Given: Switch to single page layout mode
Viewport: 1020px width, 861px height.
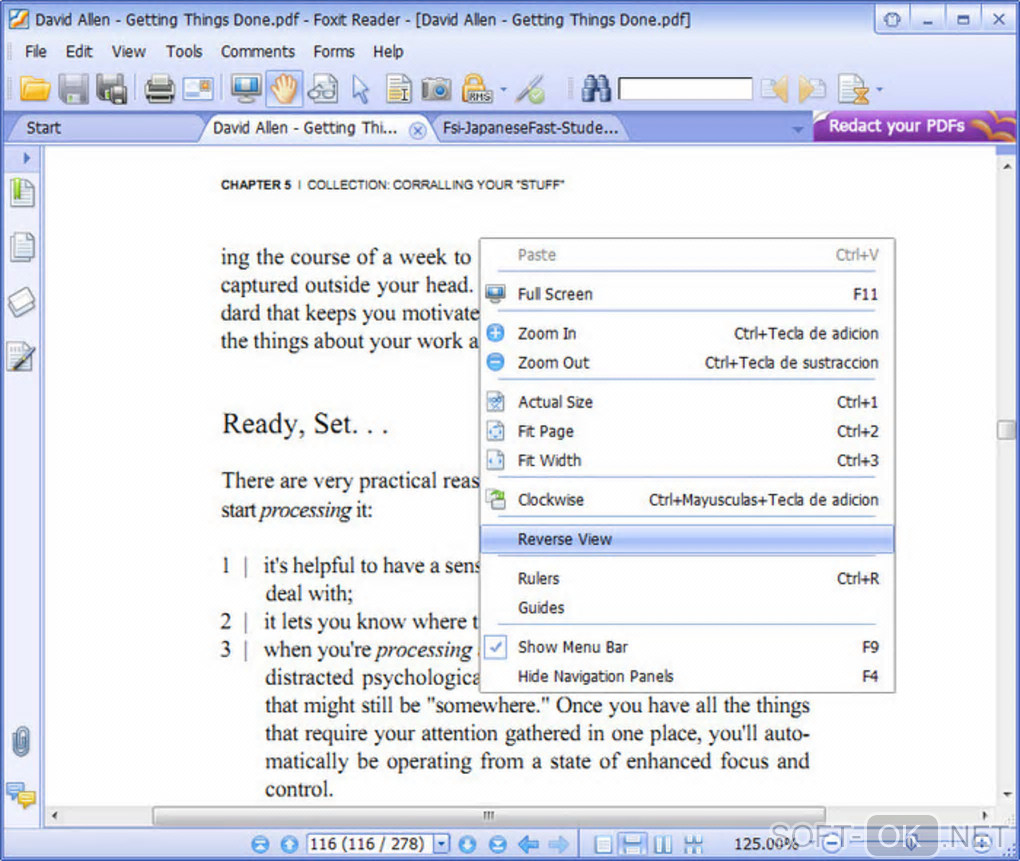Looking at the screenshot, I should [603, 844].
